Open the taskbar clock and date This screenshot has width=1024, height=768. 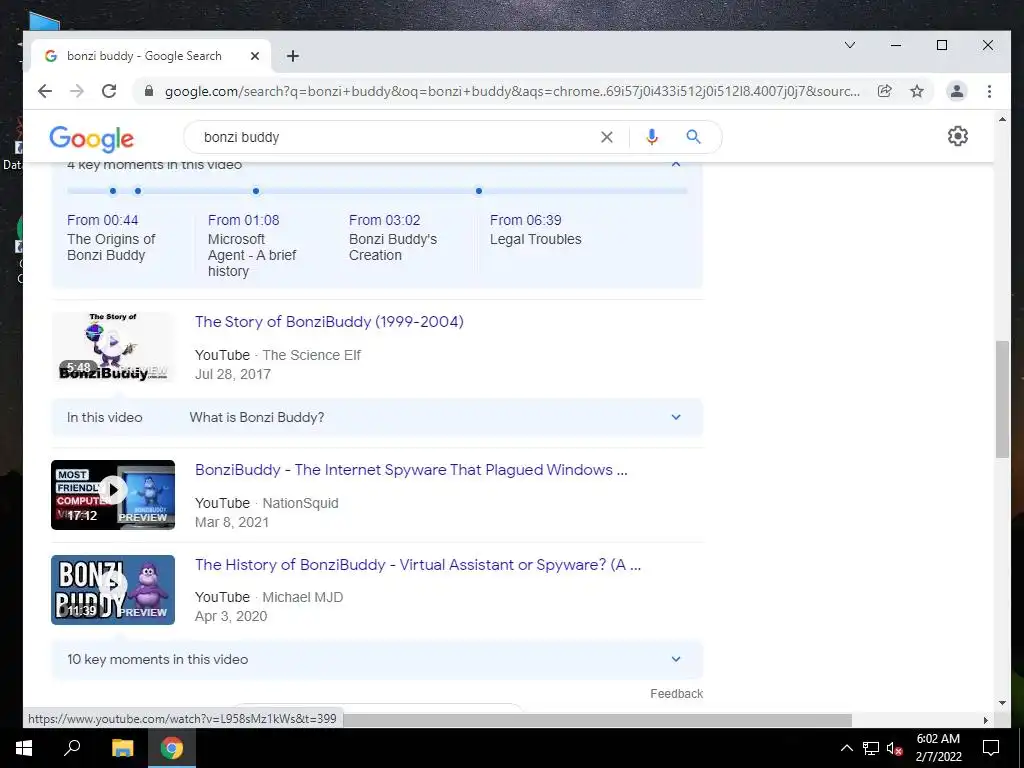pyautogui.click(x=938, y=748)
